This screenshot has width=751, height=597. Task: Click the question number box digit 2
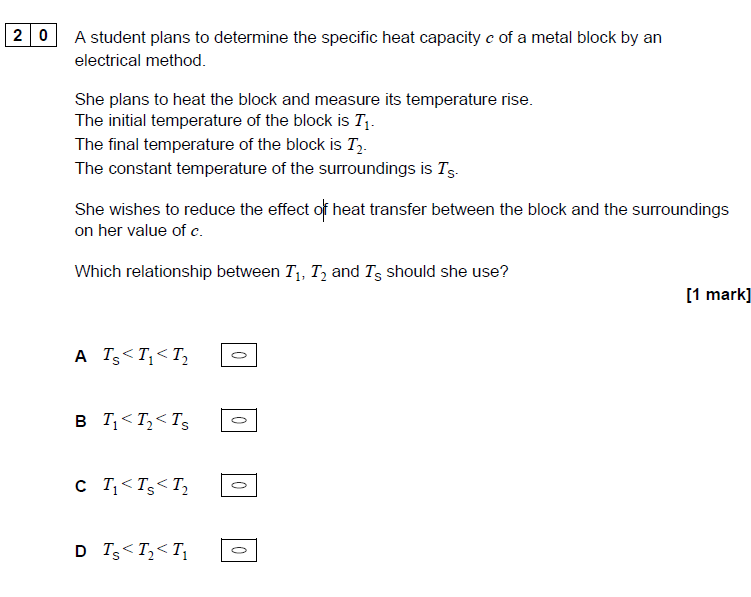pos(18,35)
